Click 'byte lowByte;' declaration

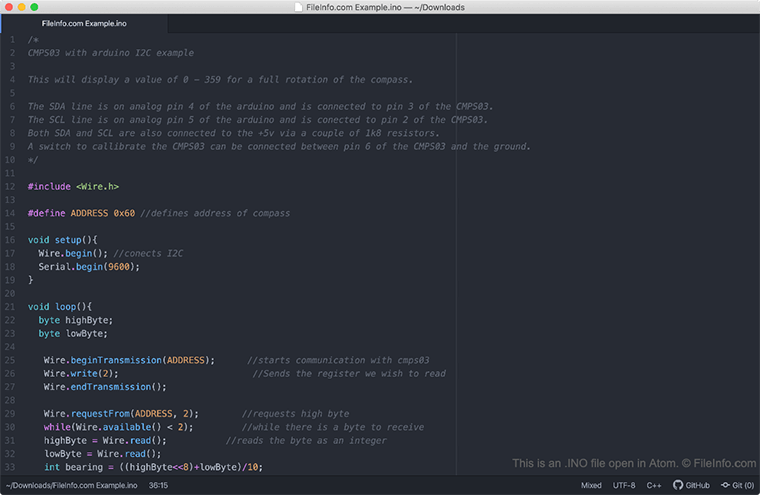pos(73,334)
